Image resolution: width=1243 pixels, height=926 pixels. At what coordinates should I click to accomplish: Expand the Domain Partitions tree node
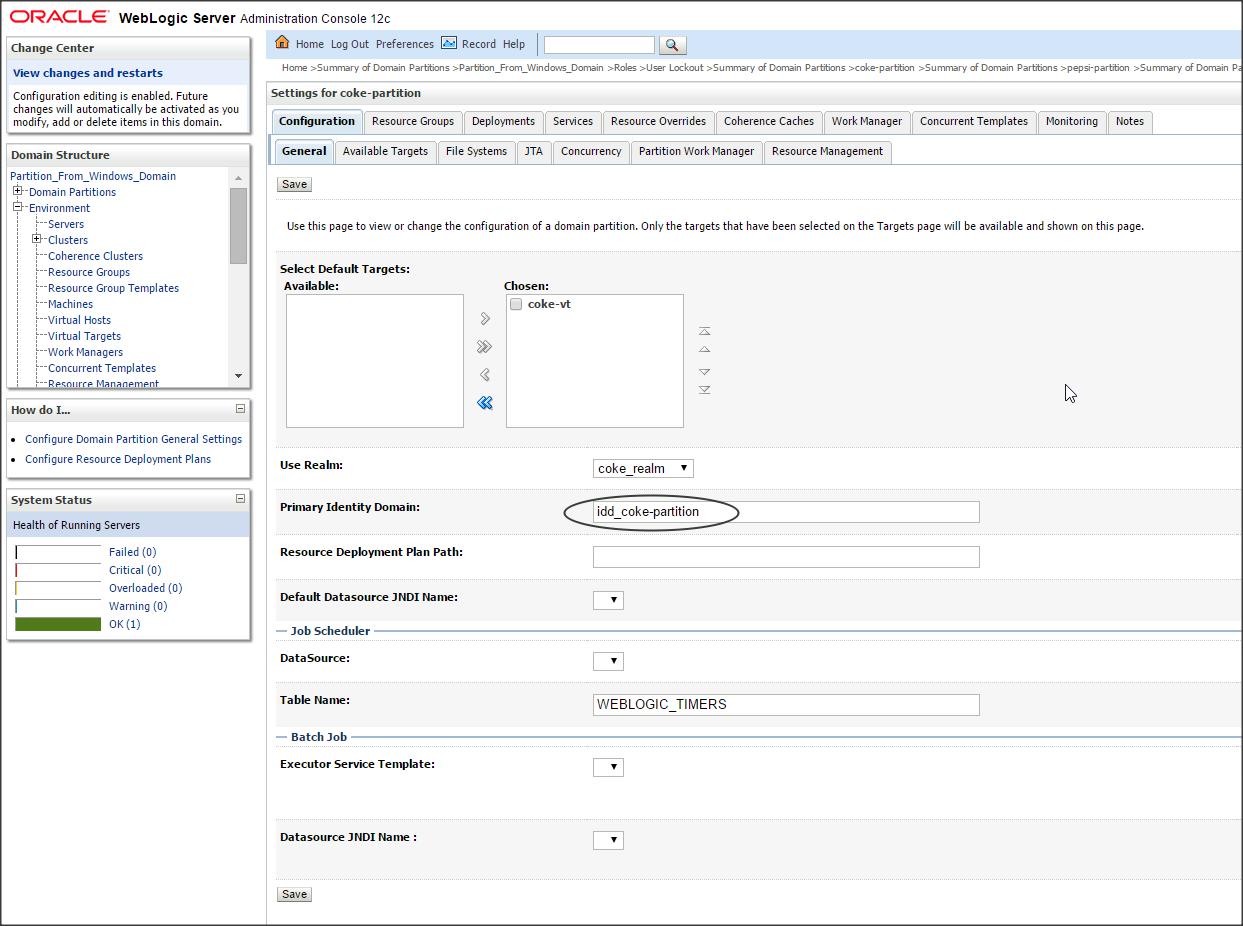(x=17, y=191)
